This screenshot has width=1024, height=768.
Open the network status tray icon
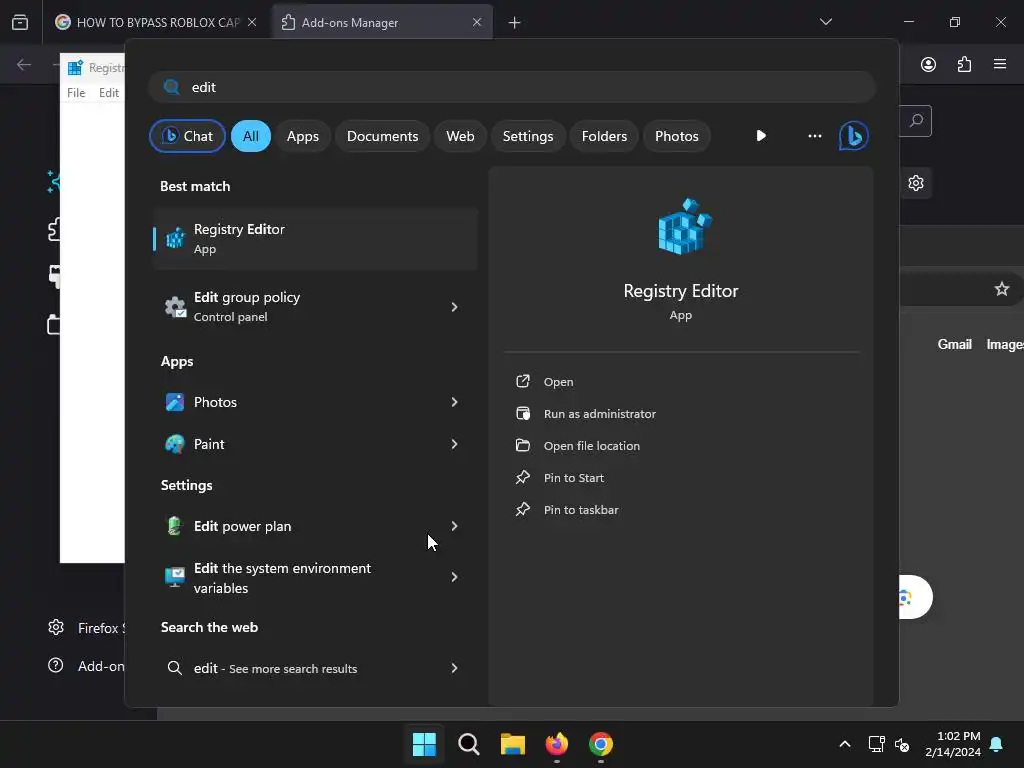[876, 744]
